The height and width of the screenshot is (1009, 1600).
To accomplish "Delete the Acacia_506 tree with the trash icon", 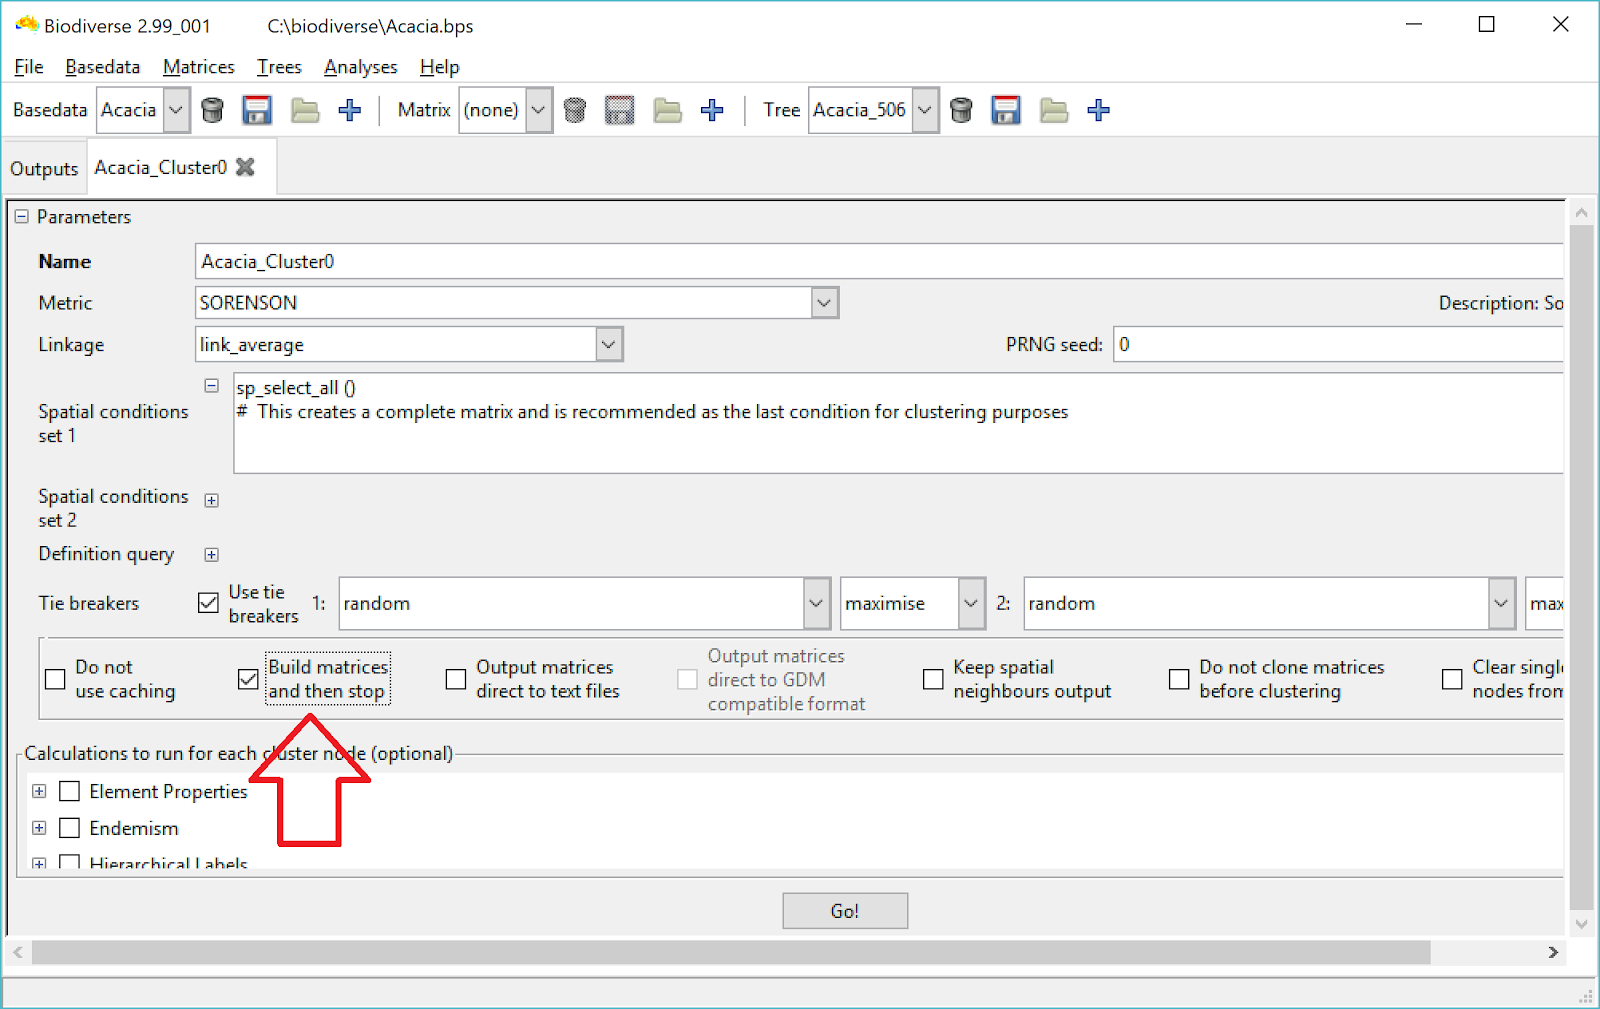I will (x=960, y=110).
